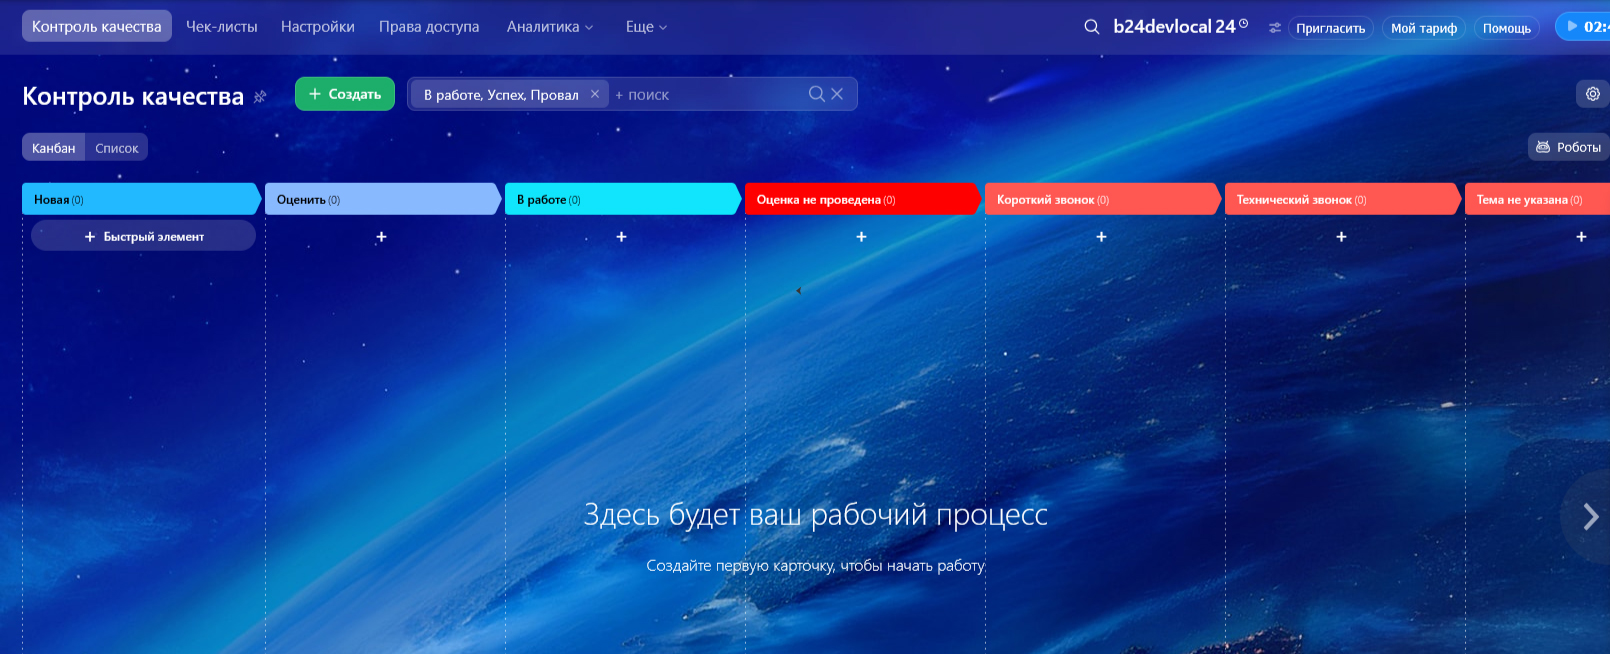Screen dimensions: 1610x654
Task: Open the Настройки tab
Action: coord(318,27)
